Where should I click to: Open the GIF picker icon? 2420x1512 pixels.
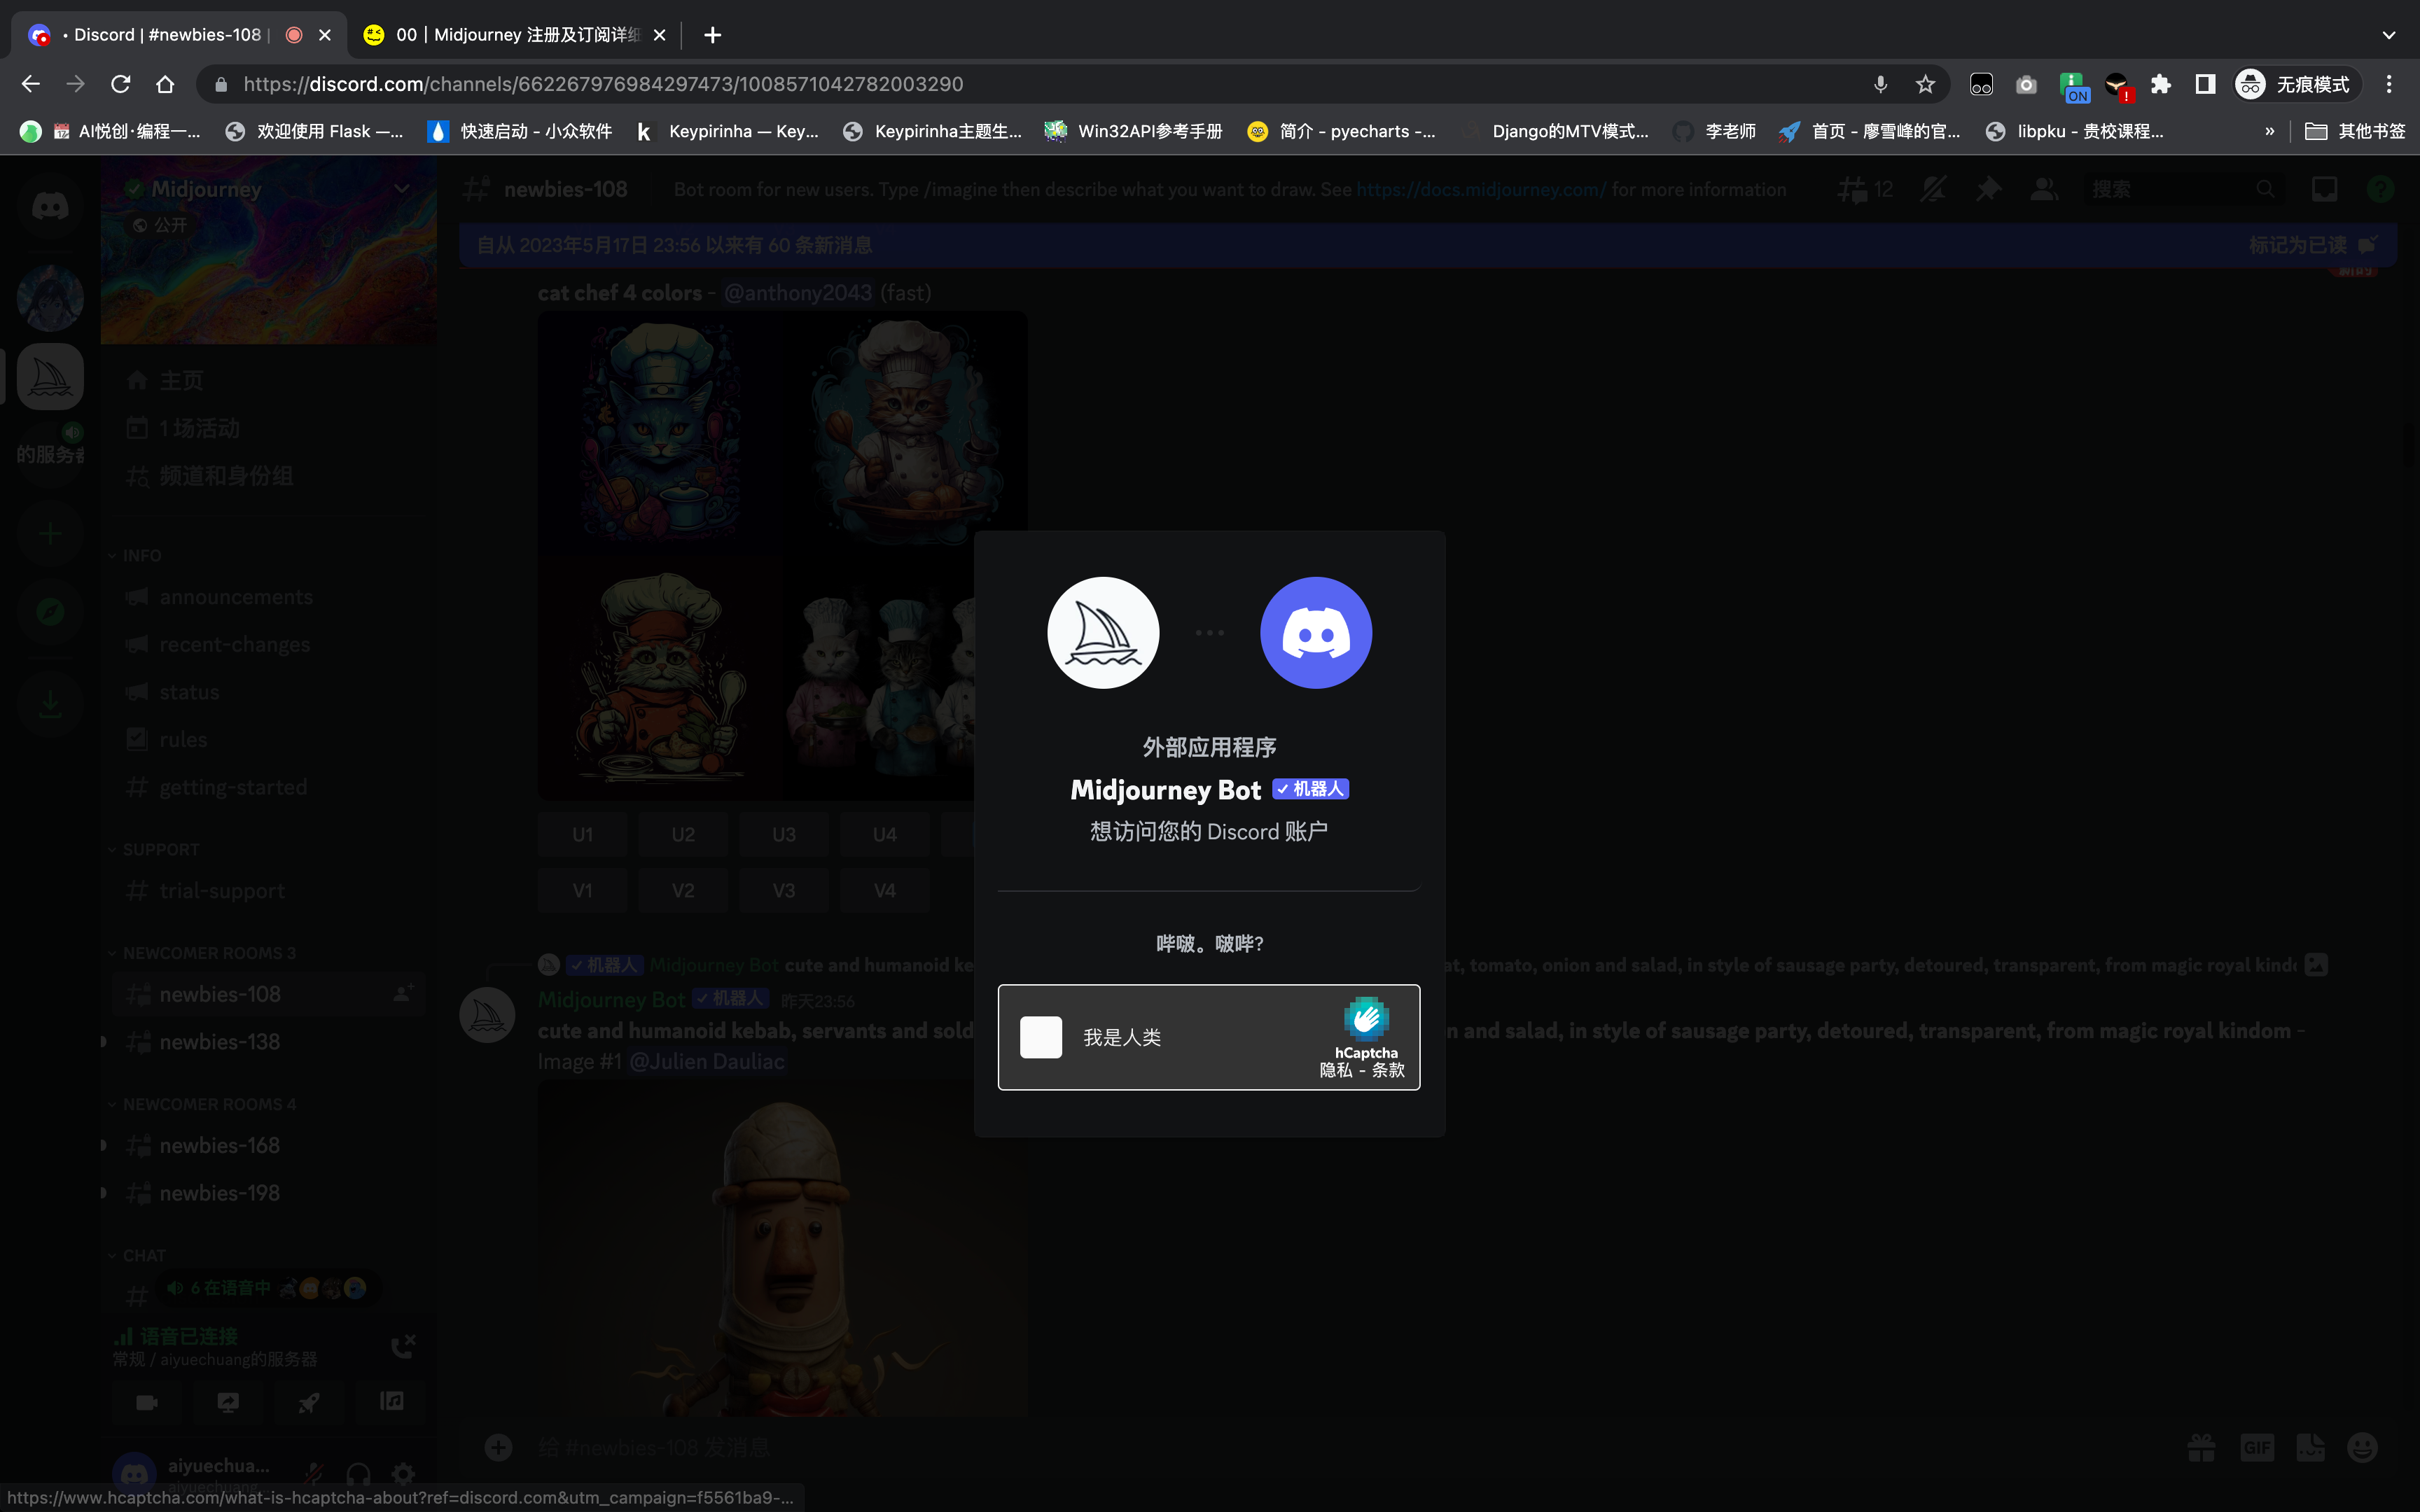coord(2257,1447)
